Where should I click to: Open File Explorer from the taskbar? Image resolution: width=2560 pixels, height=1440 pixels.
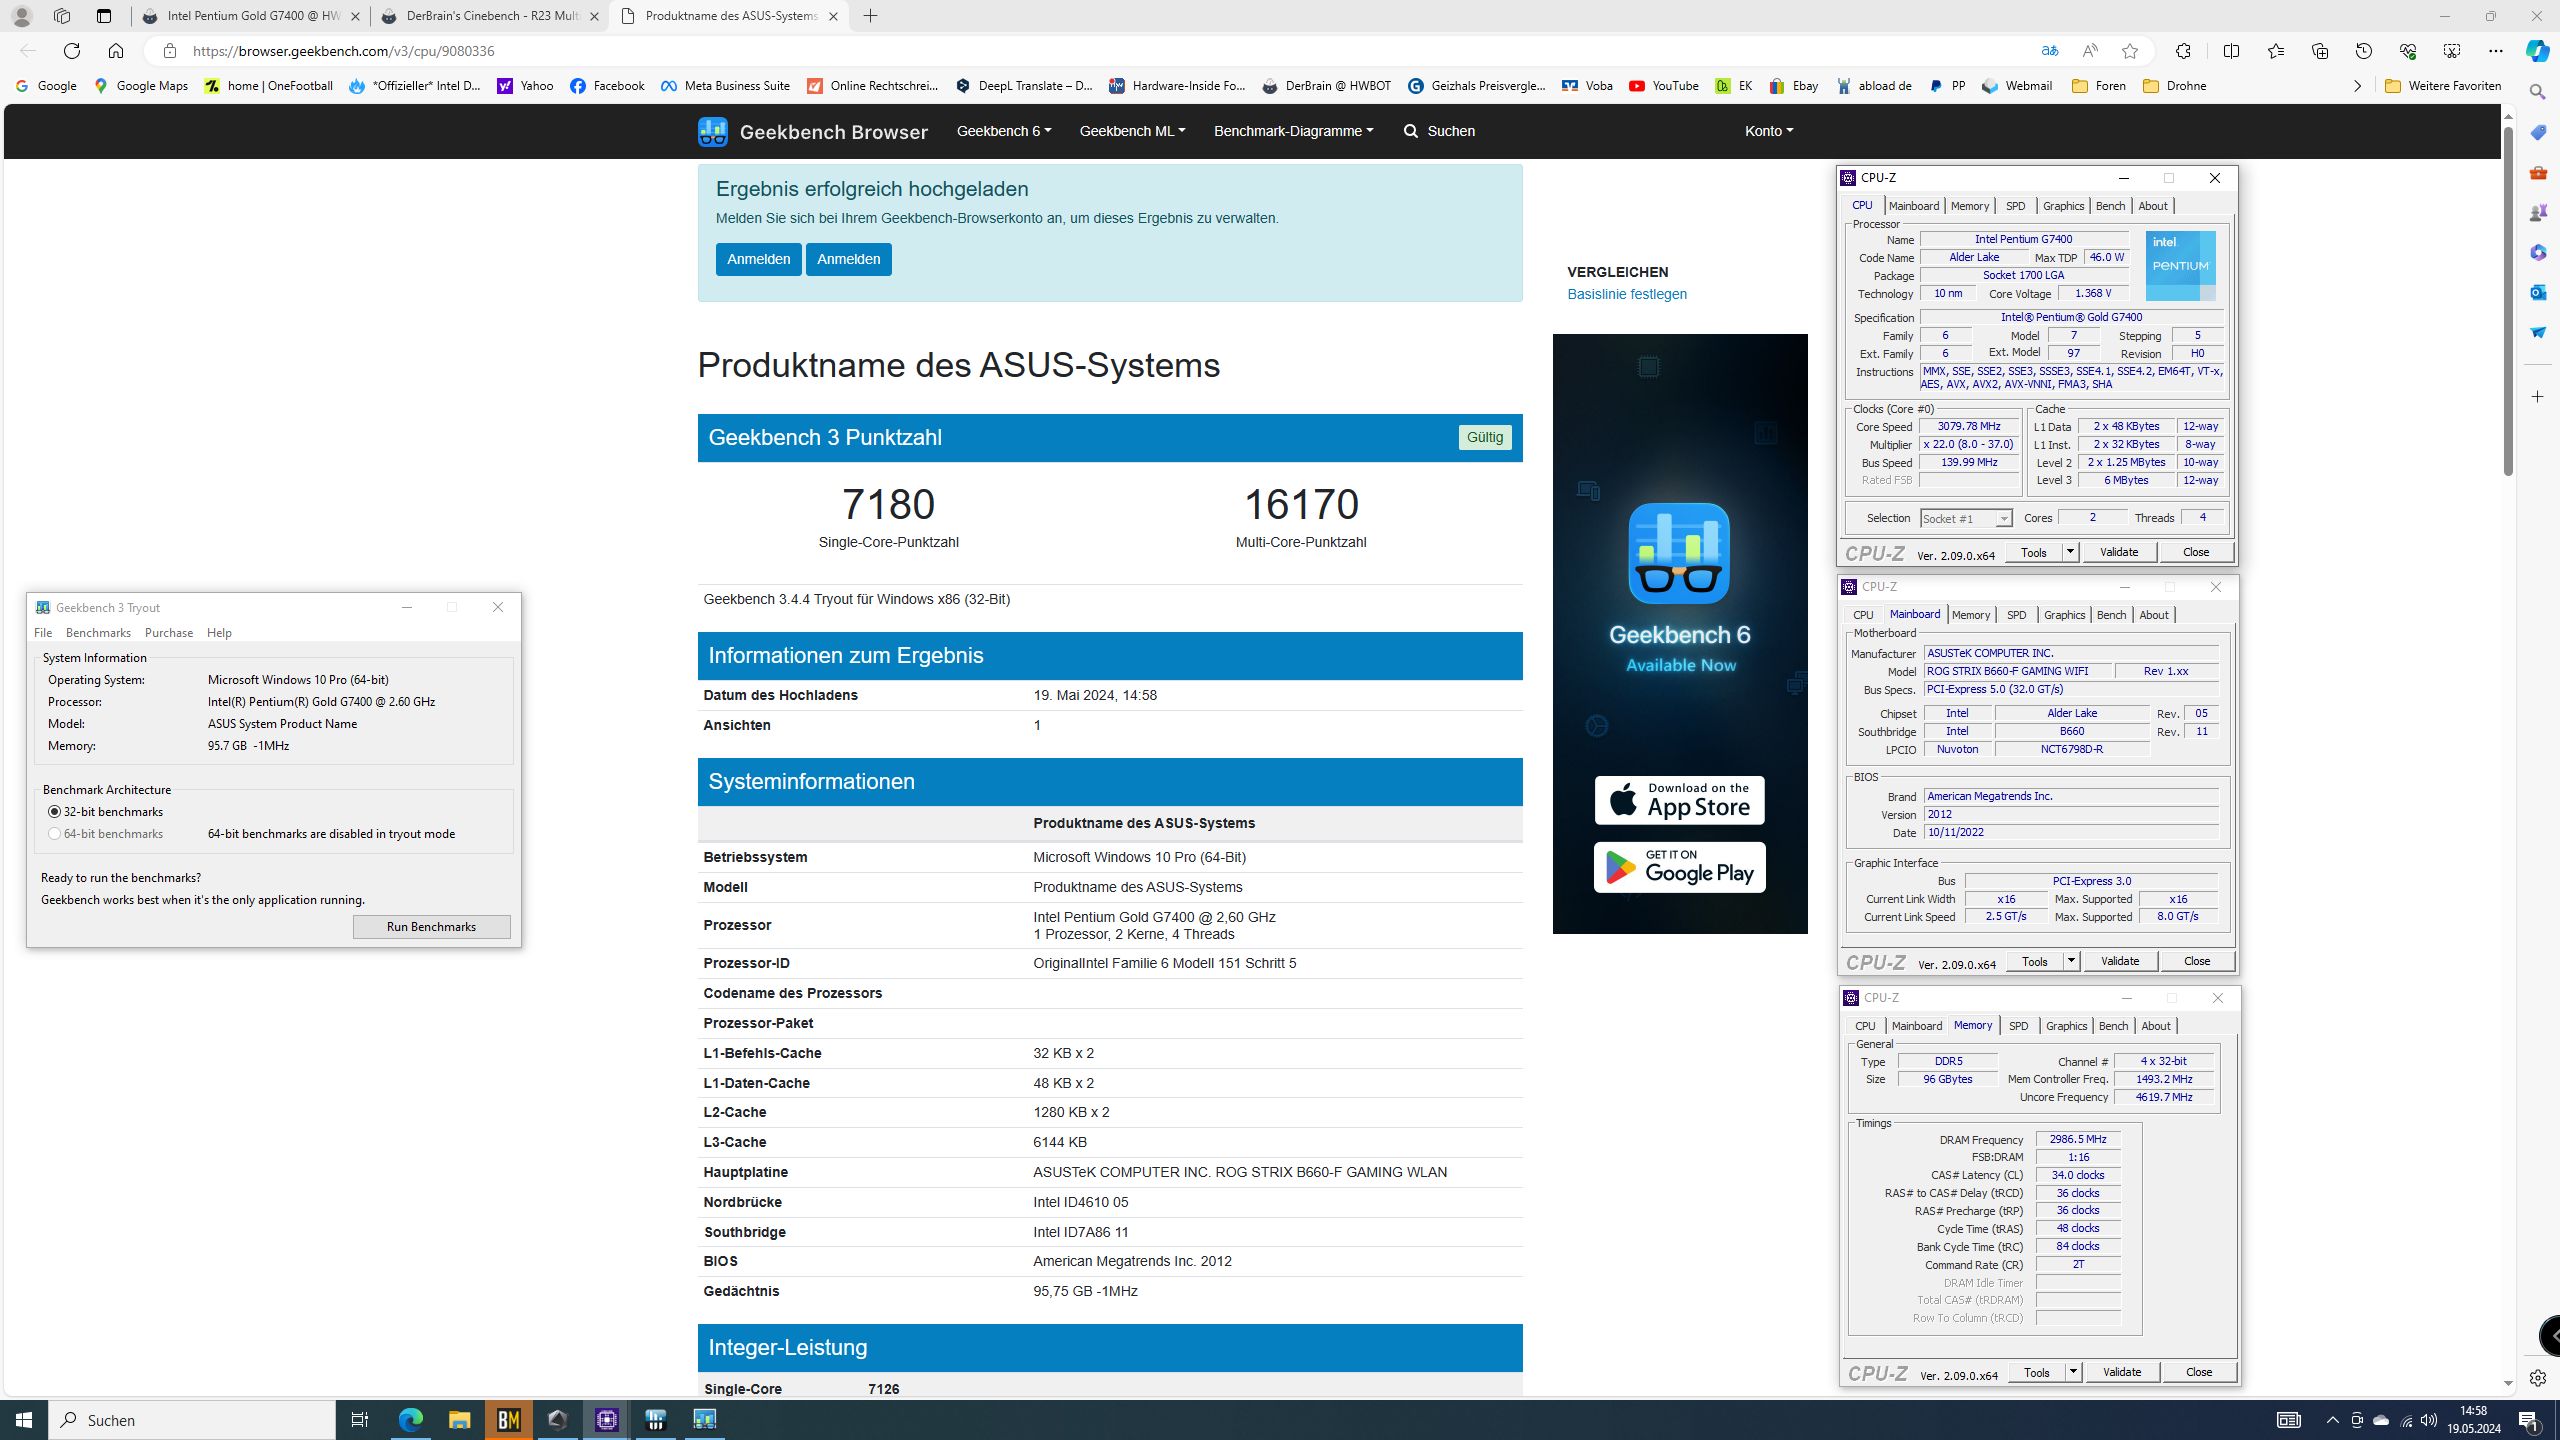tap(459, 1419)
